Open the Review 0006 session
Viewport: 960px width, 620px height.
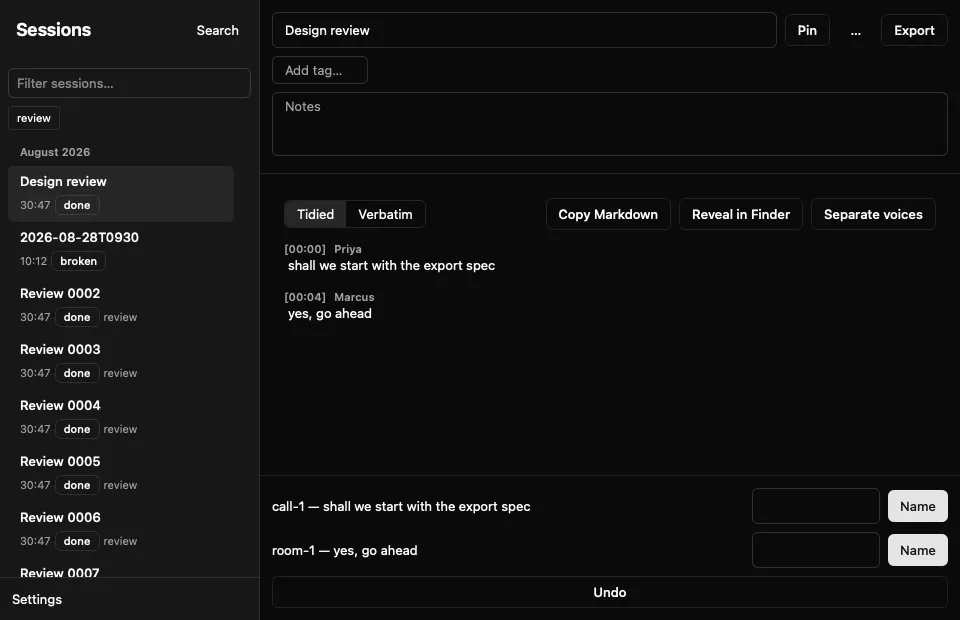pos(121,529)
